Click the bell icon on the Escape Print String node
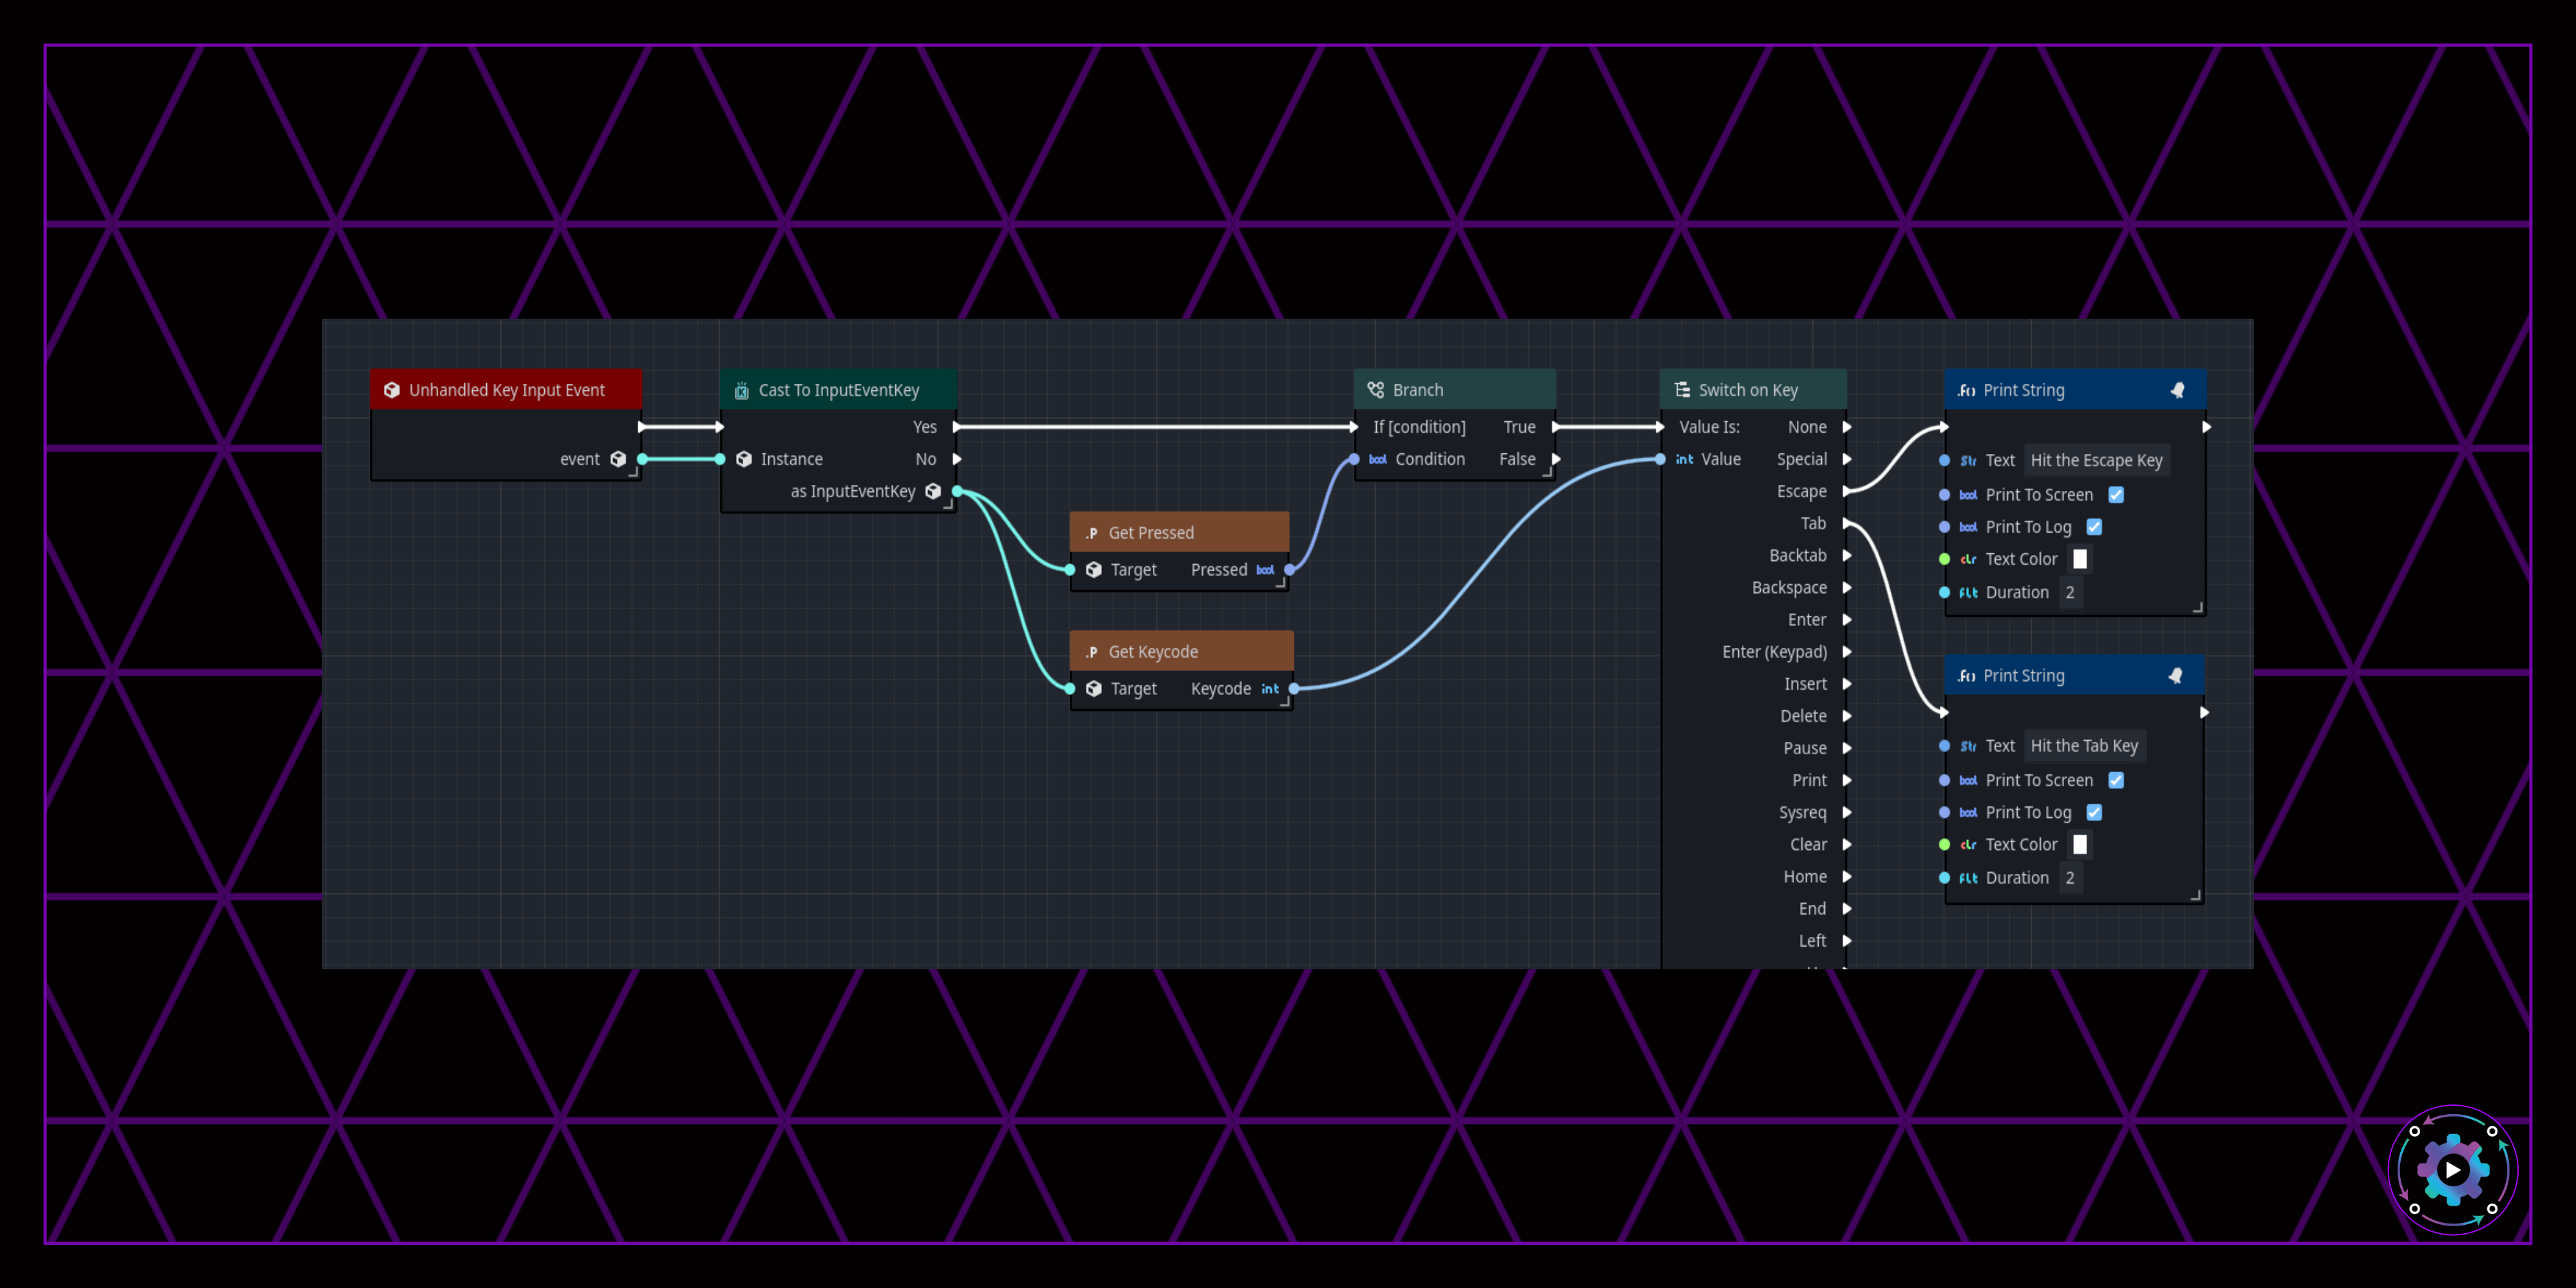The image size is (2576, 1288). (2177, 390)
